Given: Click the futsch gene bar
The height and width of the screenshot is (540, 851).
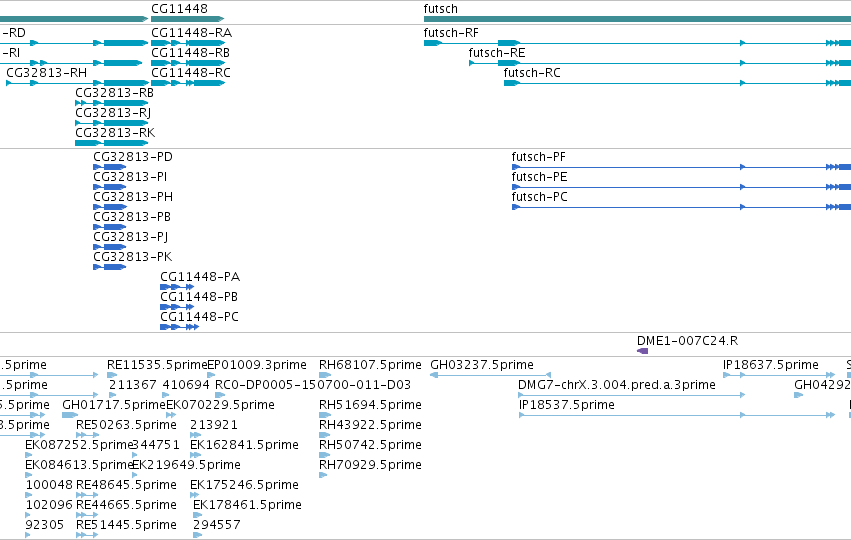Looking at the screenshot, I should [637, 19].
